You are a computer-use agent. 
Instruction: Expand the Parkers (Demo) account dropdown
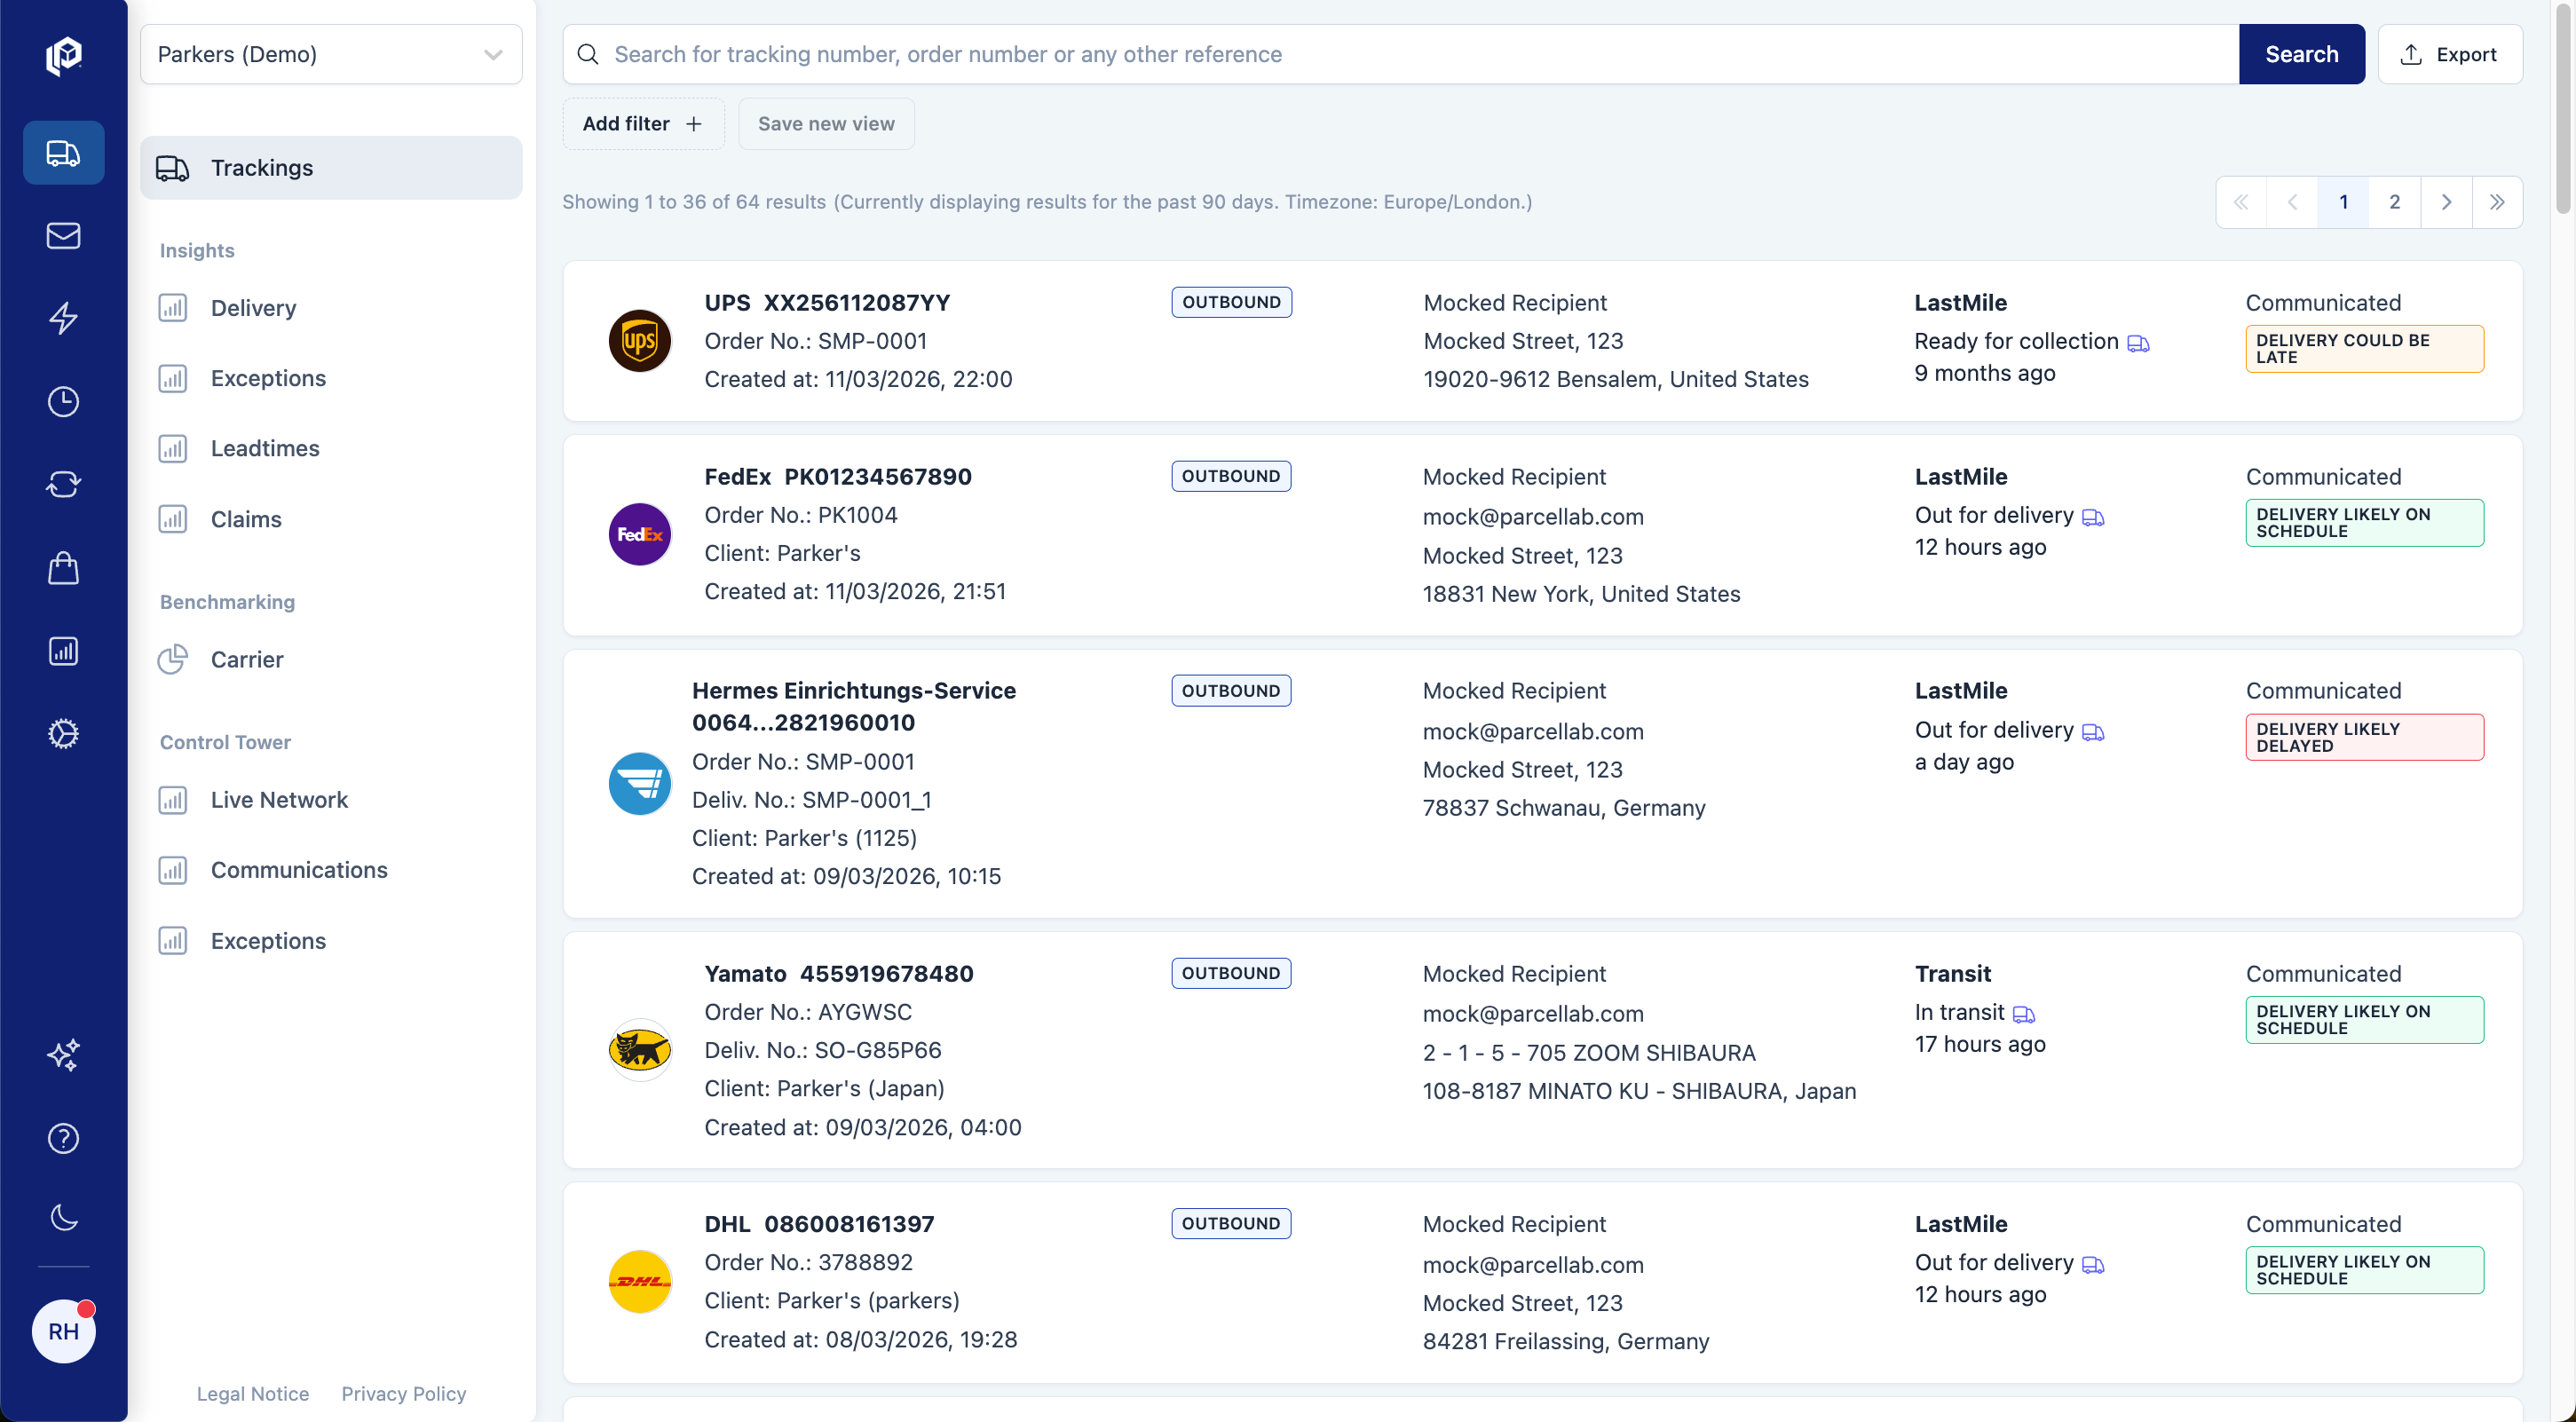pos(331,54)
